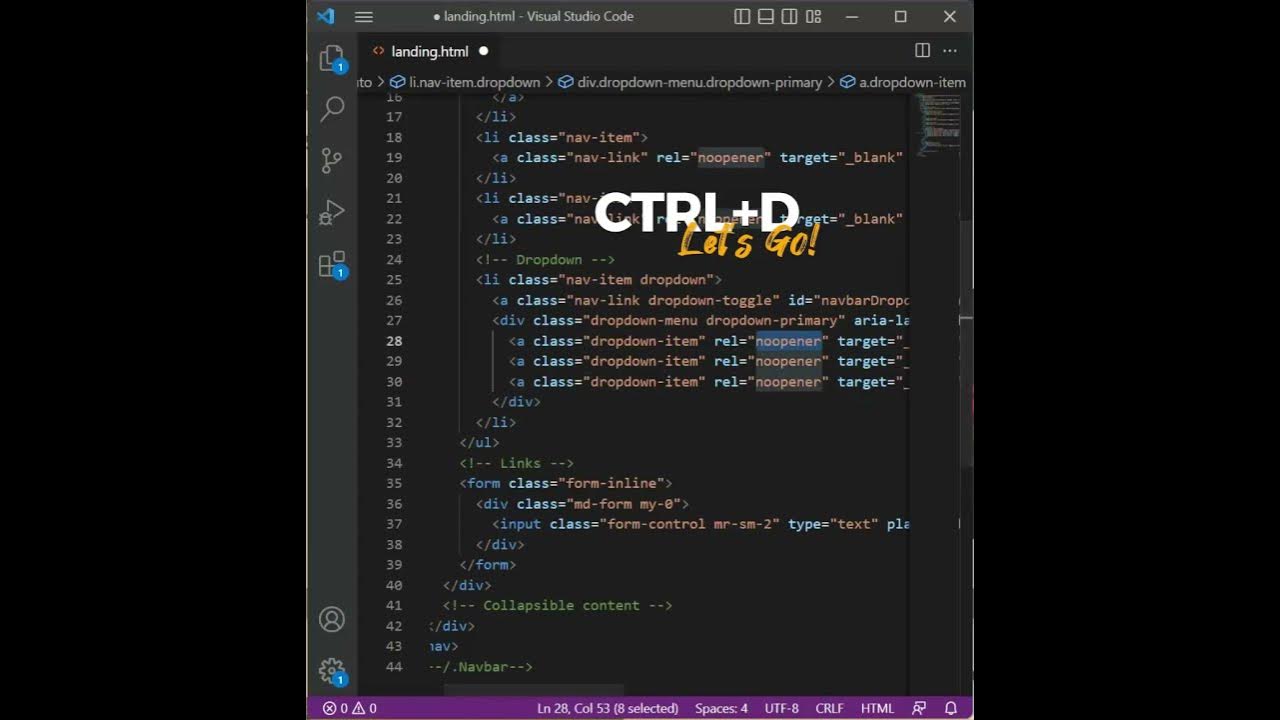The image size is (1280, 720).
Task: Open the Explorer view in activity bar
Action: tap(332, 59)
